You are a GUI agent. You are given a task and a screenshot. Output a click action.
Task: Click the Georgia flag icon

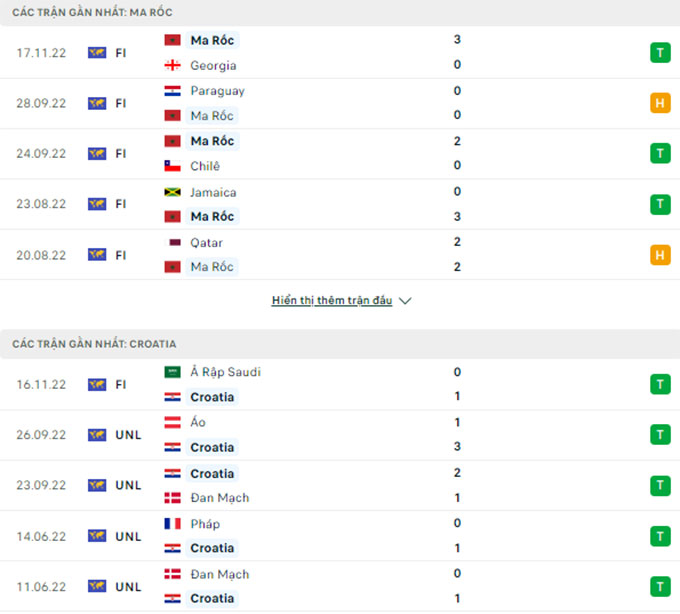point(171,65)
